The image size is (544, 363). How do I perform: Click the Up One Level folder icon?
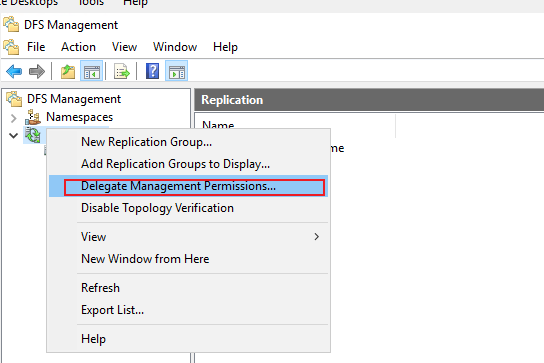(x=68, y=72)
